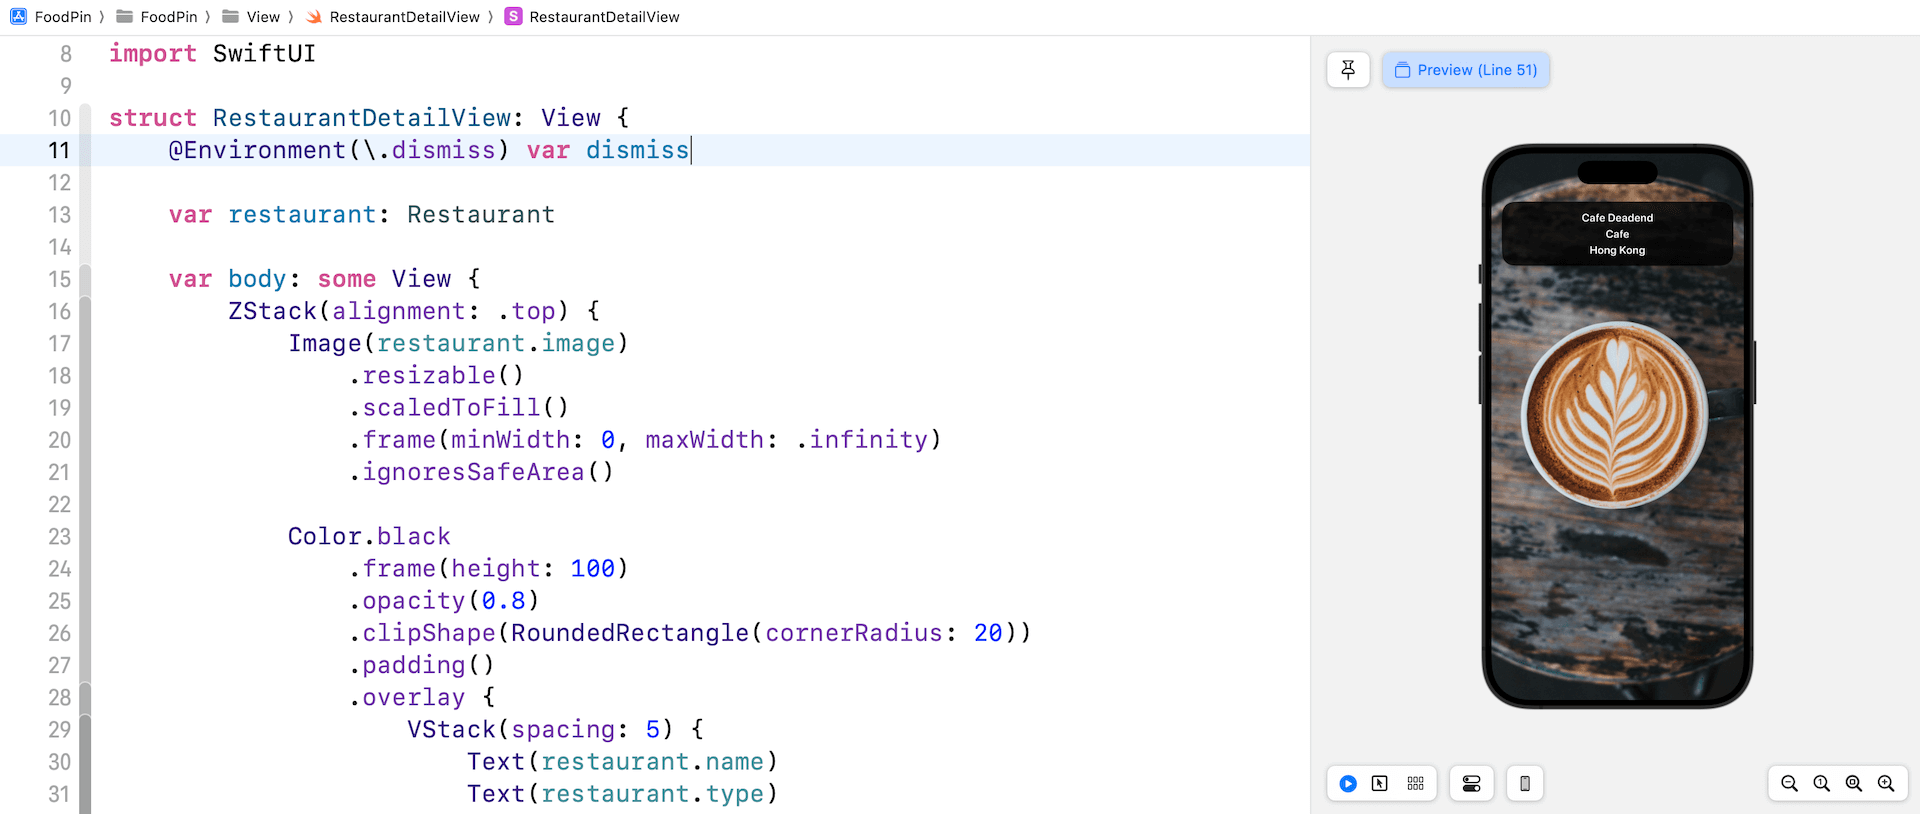Place cursor on Color.black code line
This screenshot has width=1920, height=814.
coord(369,537)
